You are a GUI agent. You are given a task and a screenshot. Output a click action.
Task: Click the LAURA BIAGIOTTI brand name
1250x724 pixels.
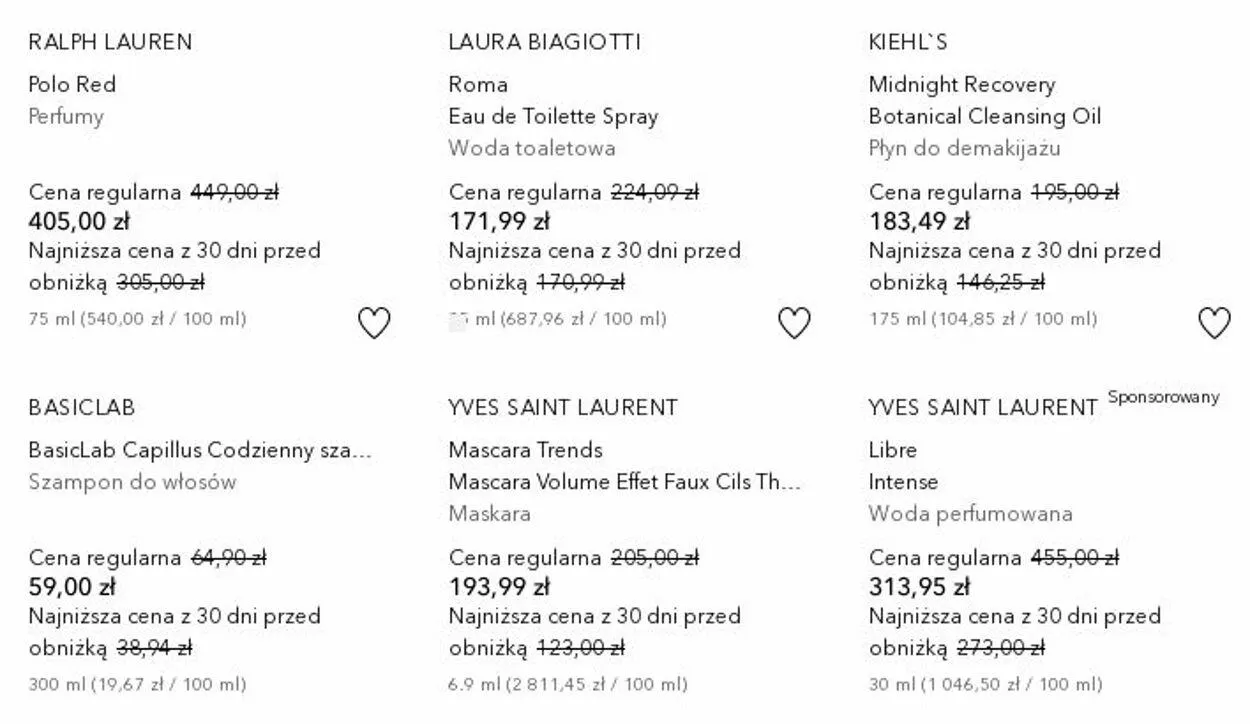(544, 42)
